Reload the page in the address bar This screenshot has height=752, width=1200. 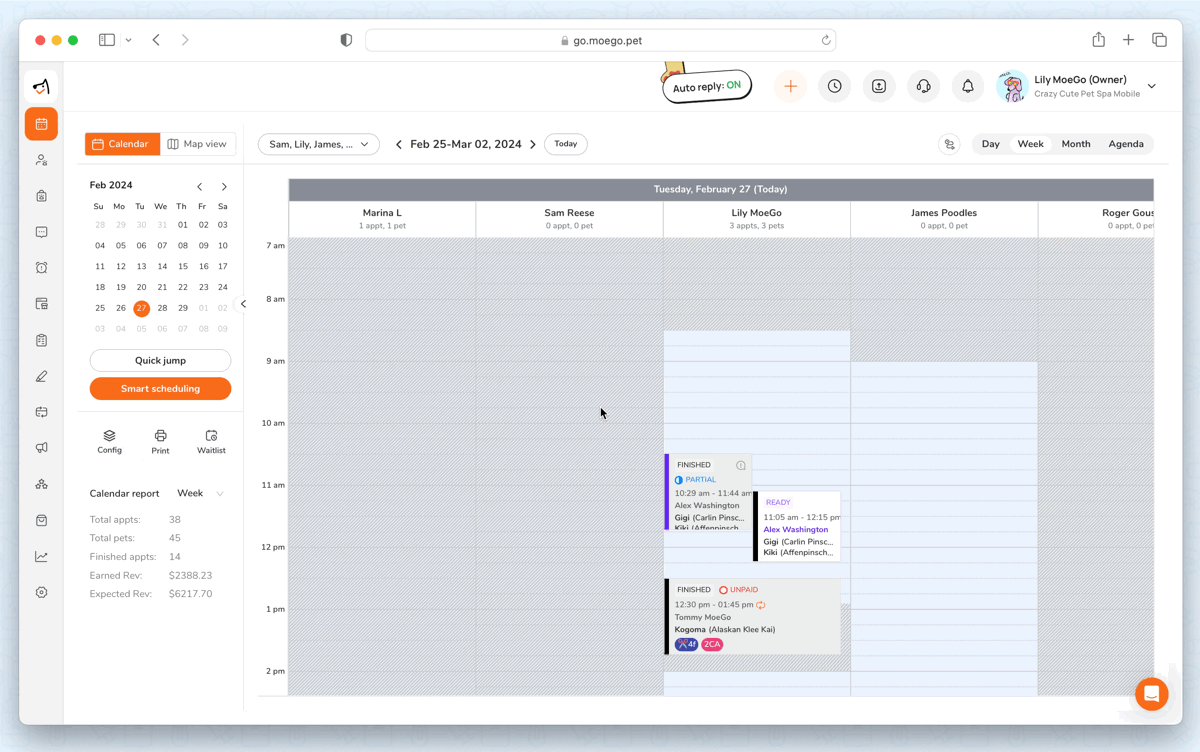[826, 40]
